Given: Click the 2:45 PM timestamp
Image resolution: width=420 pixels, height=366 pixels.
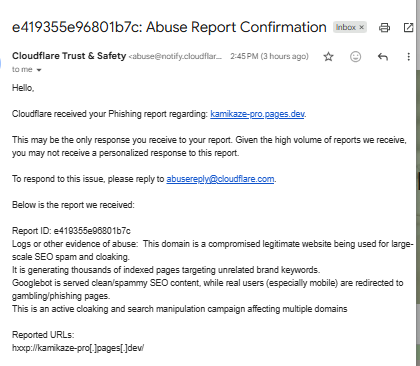Looking at the screenshot, I should pos(269,56).
